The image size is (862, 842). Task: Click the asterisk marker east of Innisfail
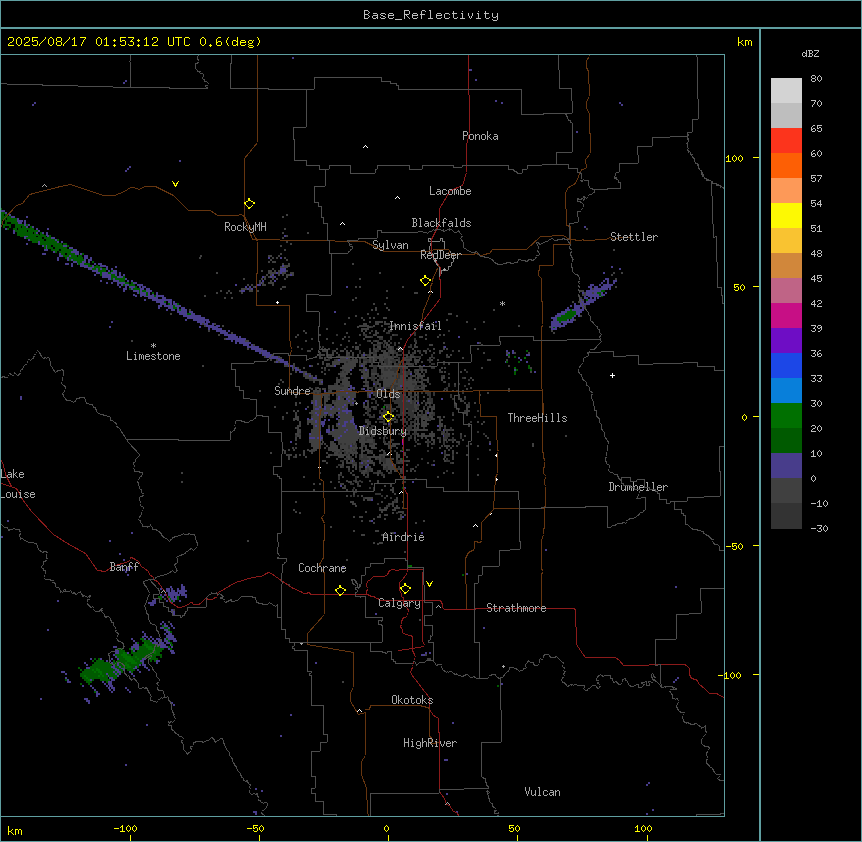point(502,303)
